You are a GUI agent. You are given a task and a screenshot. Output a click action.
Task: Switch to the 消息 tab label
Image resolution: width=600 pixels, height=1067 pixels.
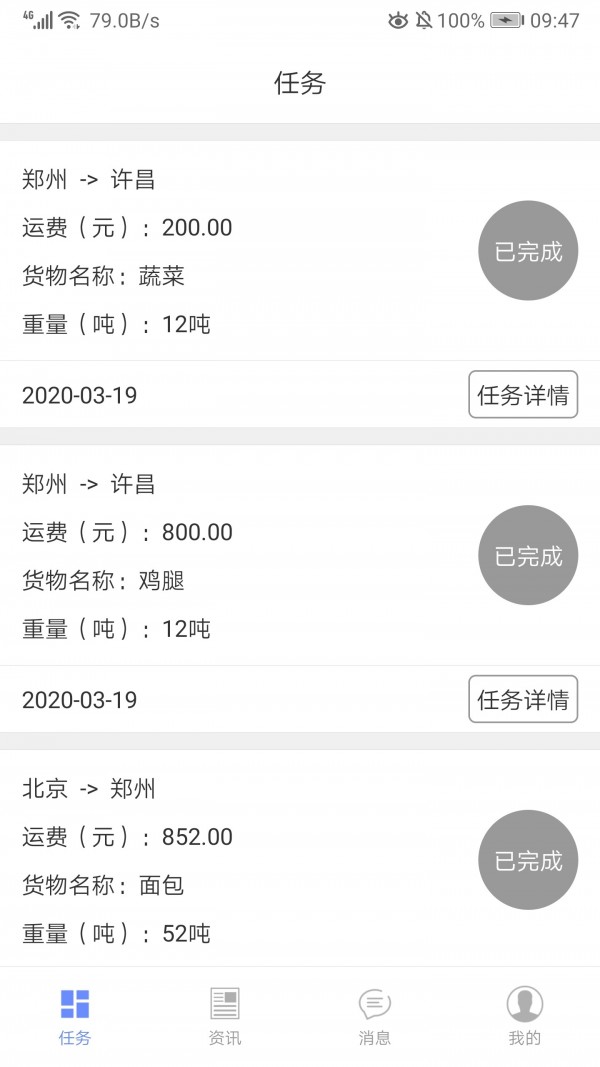coord(375,1038)
